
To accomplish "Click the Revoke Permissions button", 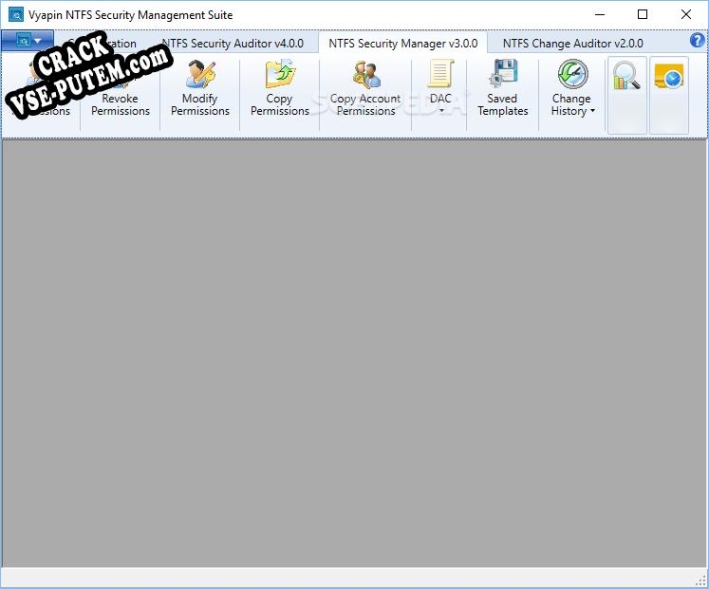I will pos(120,95).
